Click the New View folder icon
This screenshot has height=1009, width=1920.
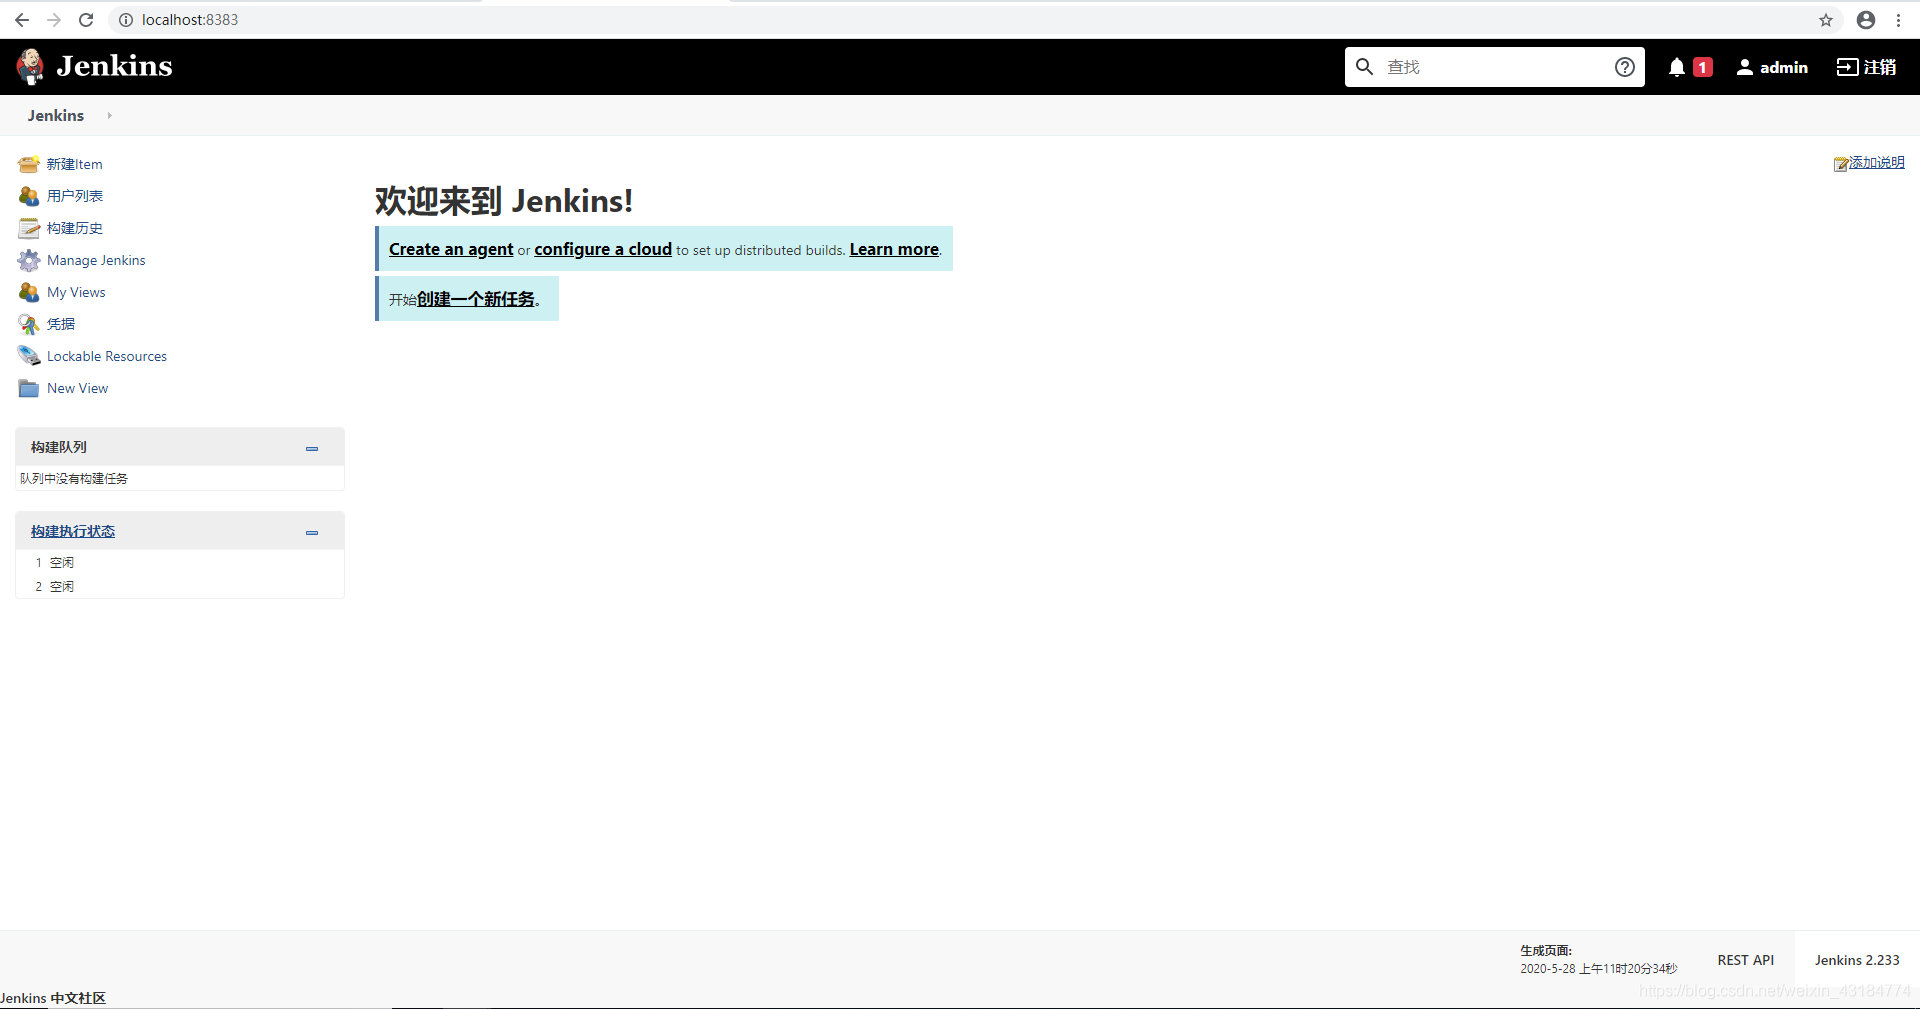29,388
